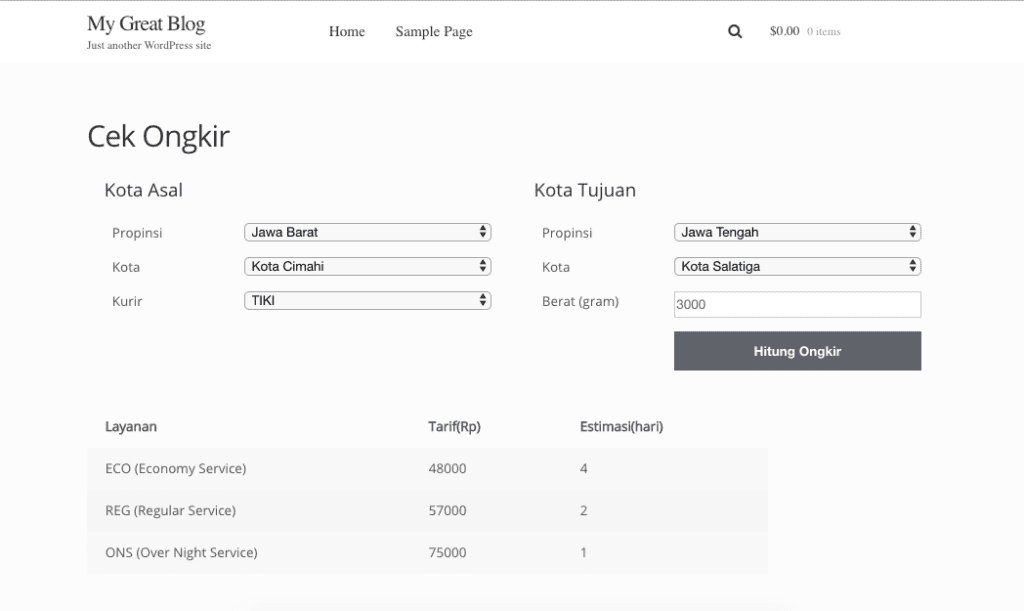This screenshot has height=611, width=1024.
Task: Click the Hitung Ongkir button
Action: pyautogui.click(x=797, y=351)
